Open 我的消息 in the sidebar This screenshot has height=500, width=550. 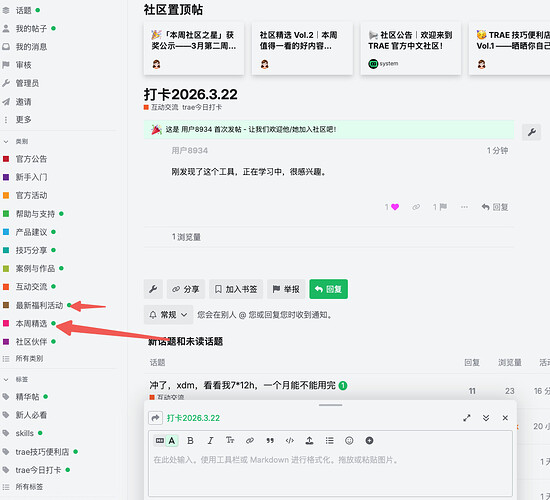31,47
